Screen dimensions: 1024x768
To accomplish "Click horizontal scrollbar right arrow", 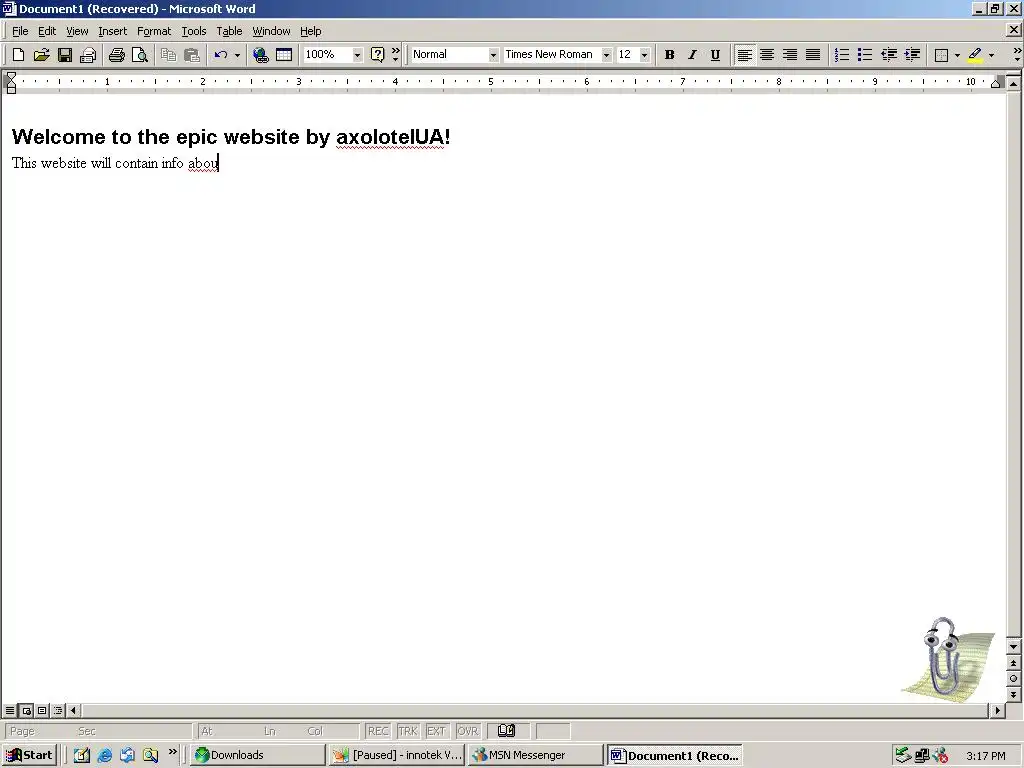I will point(997,710).
